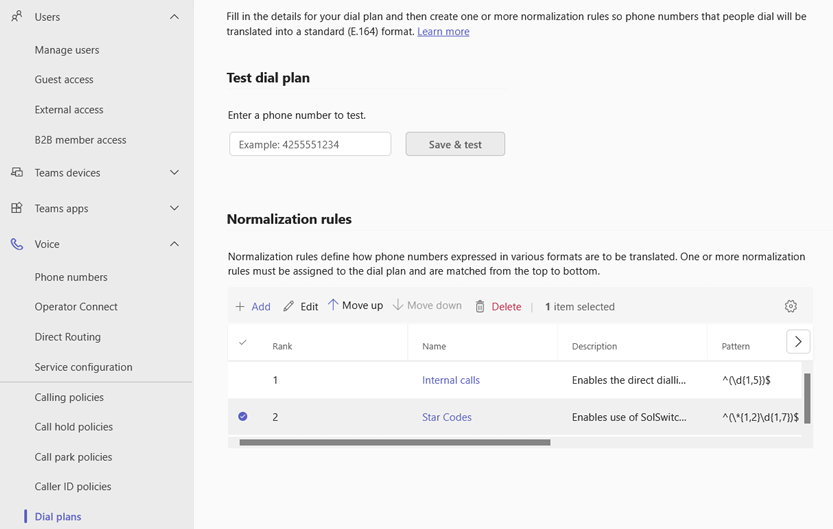This screenshot has height=529, width=833.
Task: Uncheck the Star Codes row selection circle
Action: pyautogui.click(x=243, y=416)
